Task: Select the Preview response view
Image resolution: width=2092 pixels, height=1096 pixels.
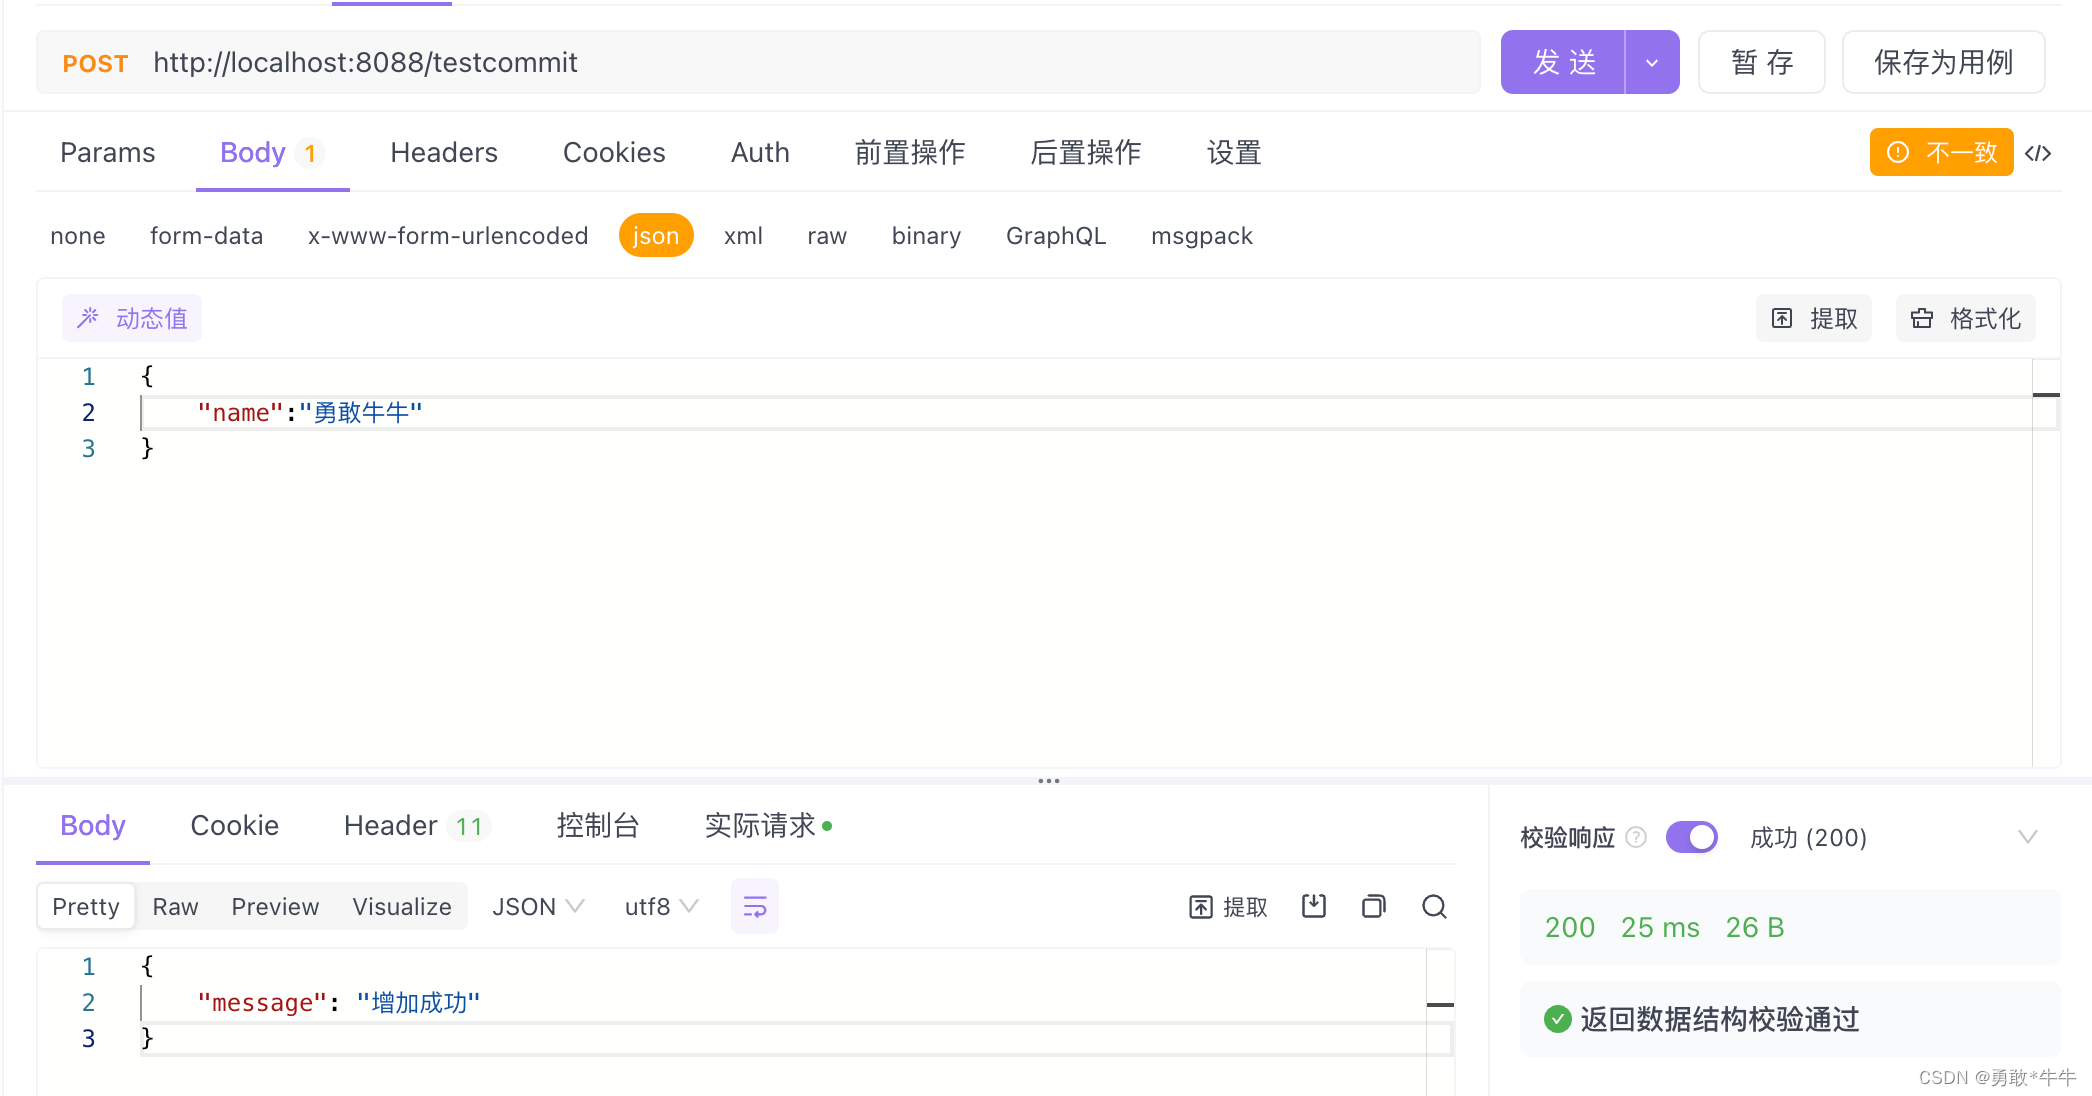Action: [x=275, y=907]
